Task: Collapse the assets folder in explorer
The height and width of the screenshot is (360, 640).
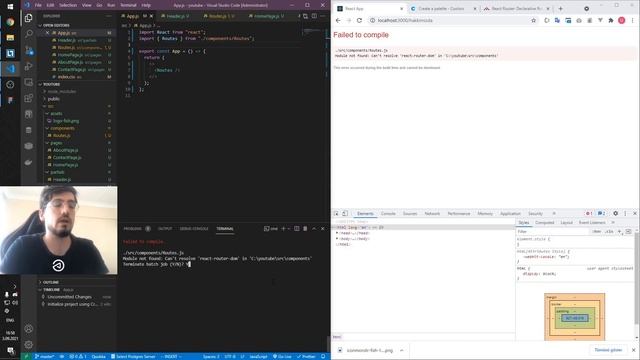Action: [56, 113]
